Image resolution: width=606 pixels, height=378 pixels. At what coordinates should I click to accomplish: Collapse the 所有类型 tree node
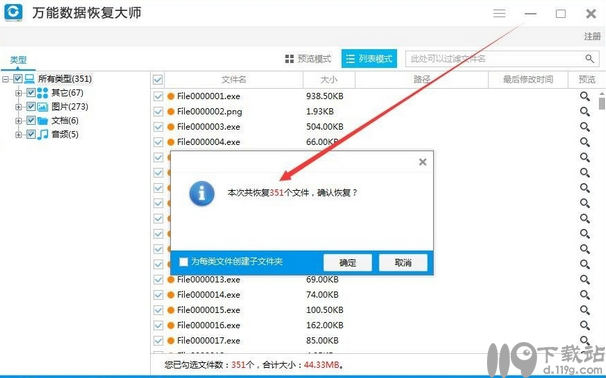point(5,79)
